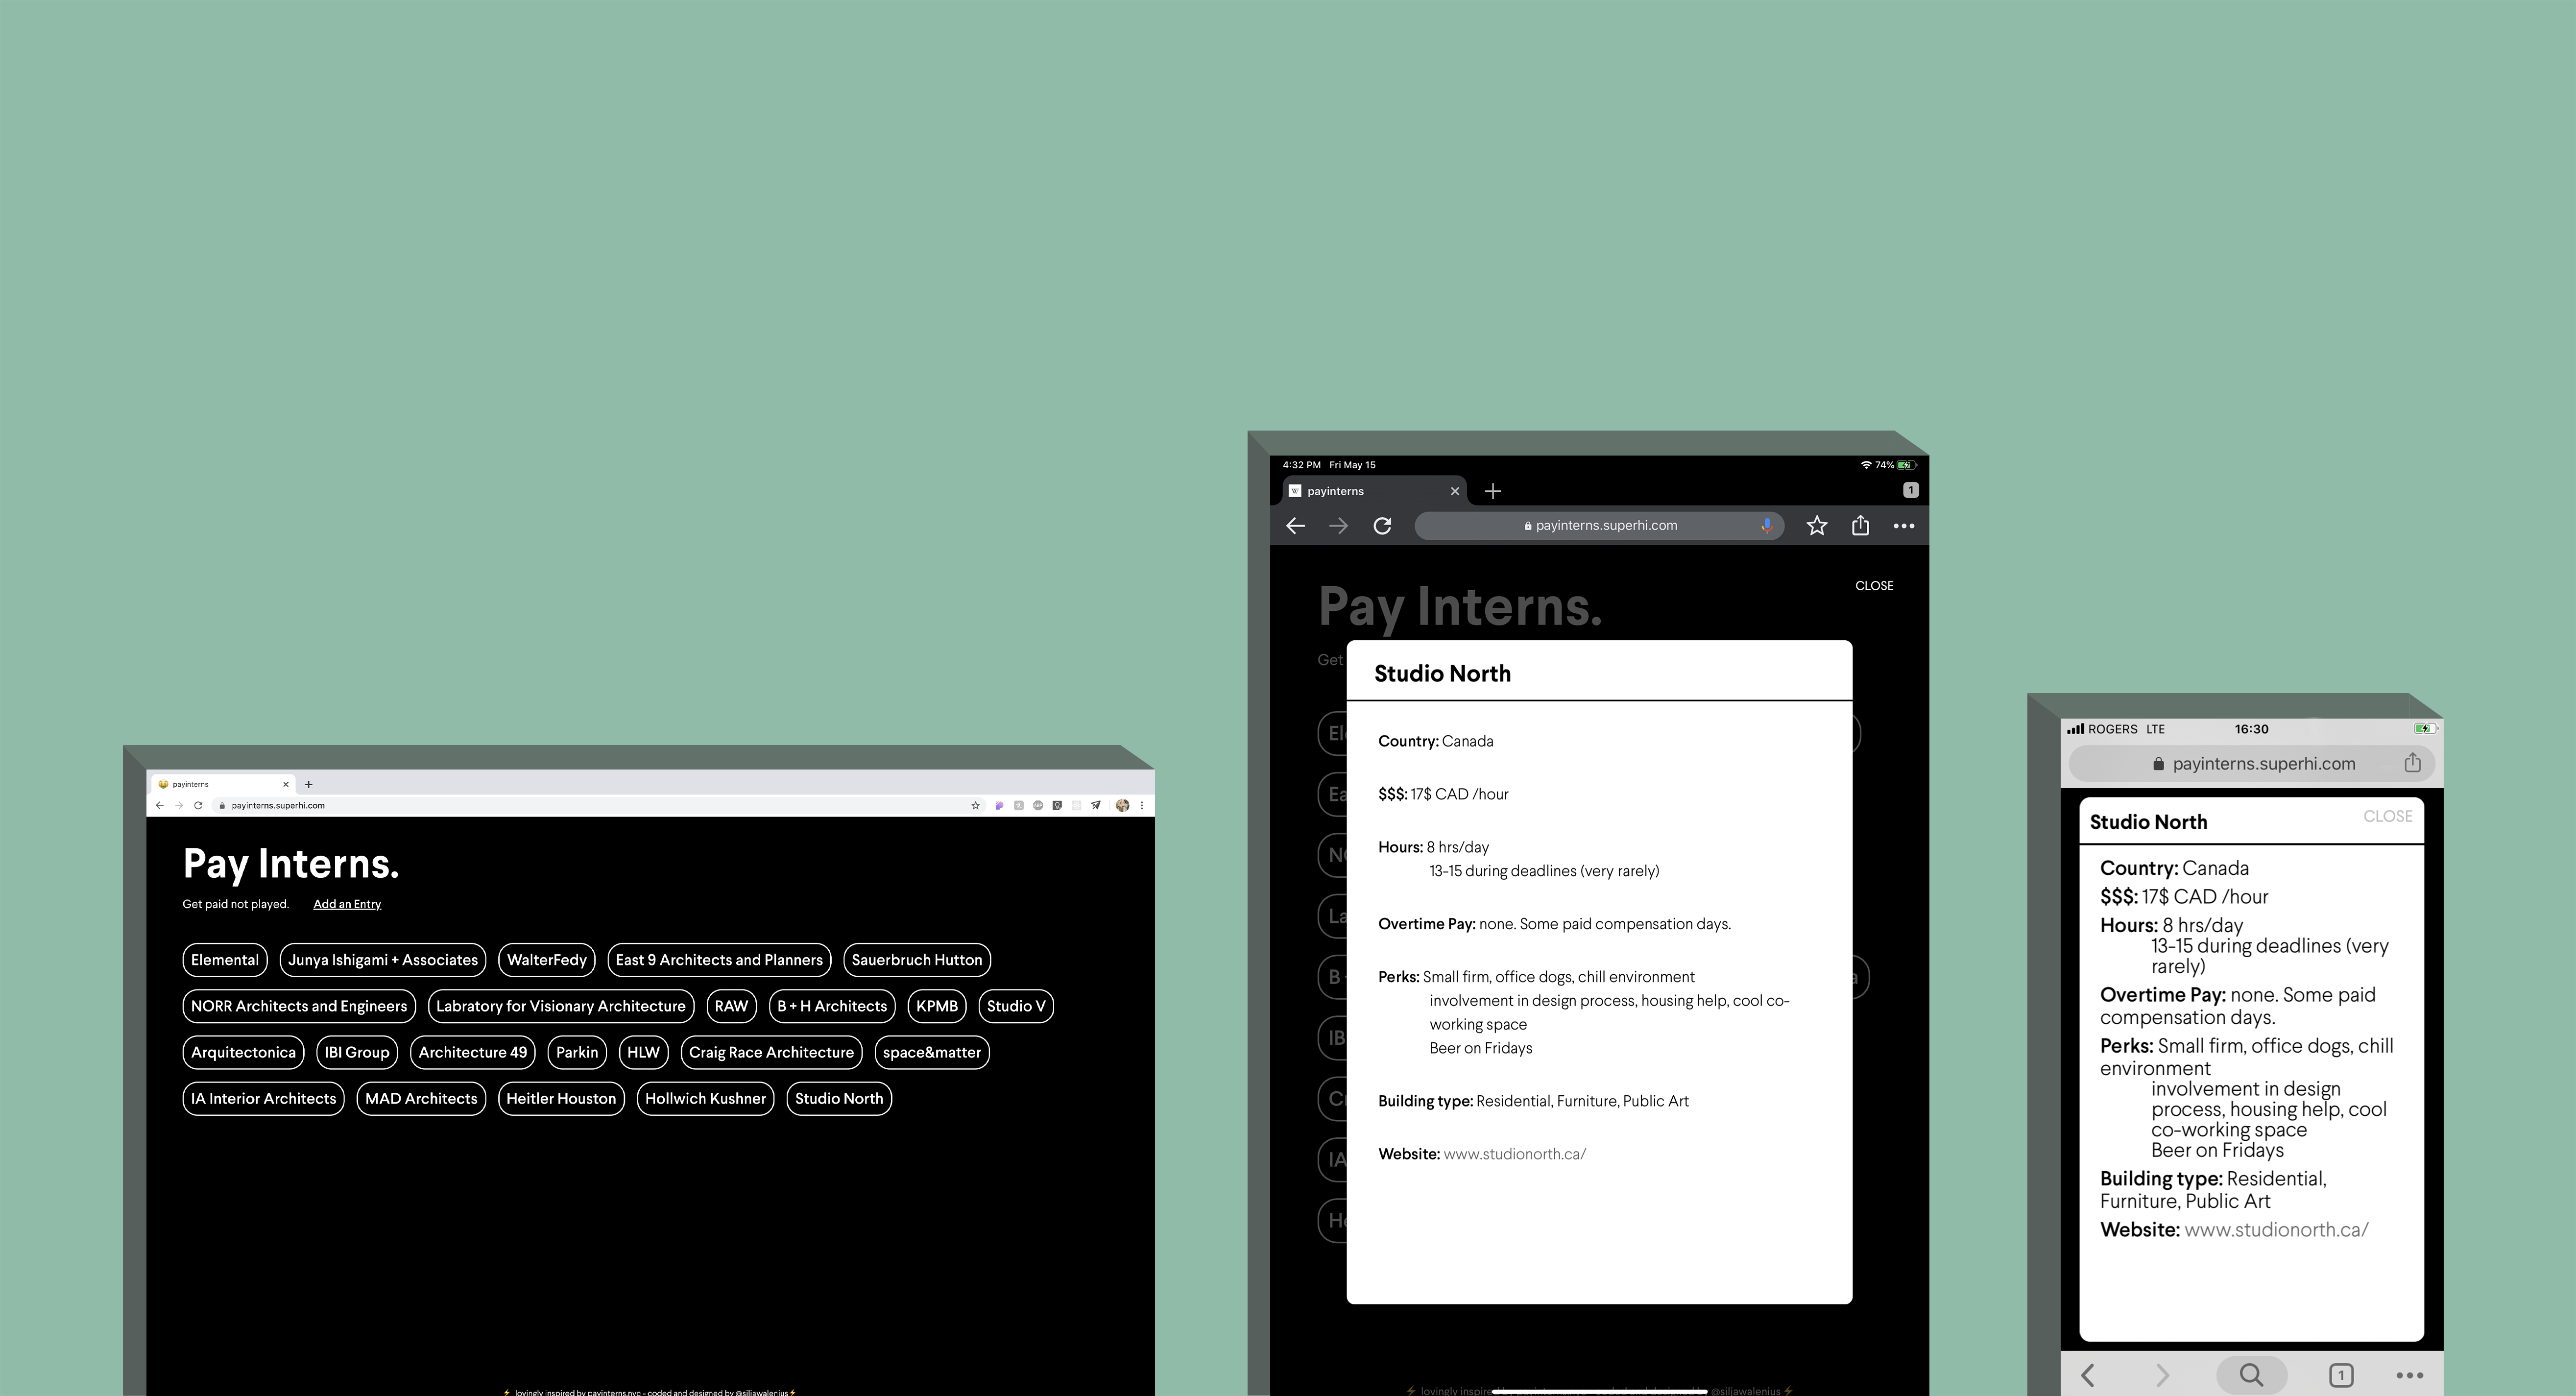The image size is (2576, 1396).
Task: Open Laboratory for Visionary Architecture entry
Action: coord(561,1006)
